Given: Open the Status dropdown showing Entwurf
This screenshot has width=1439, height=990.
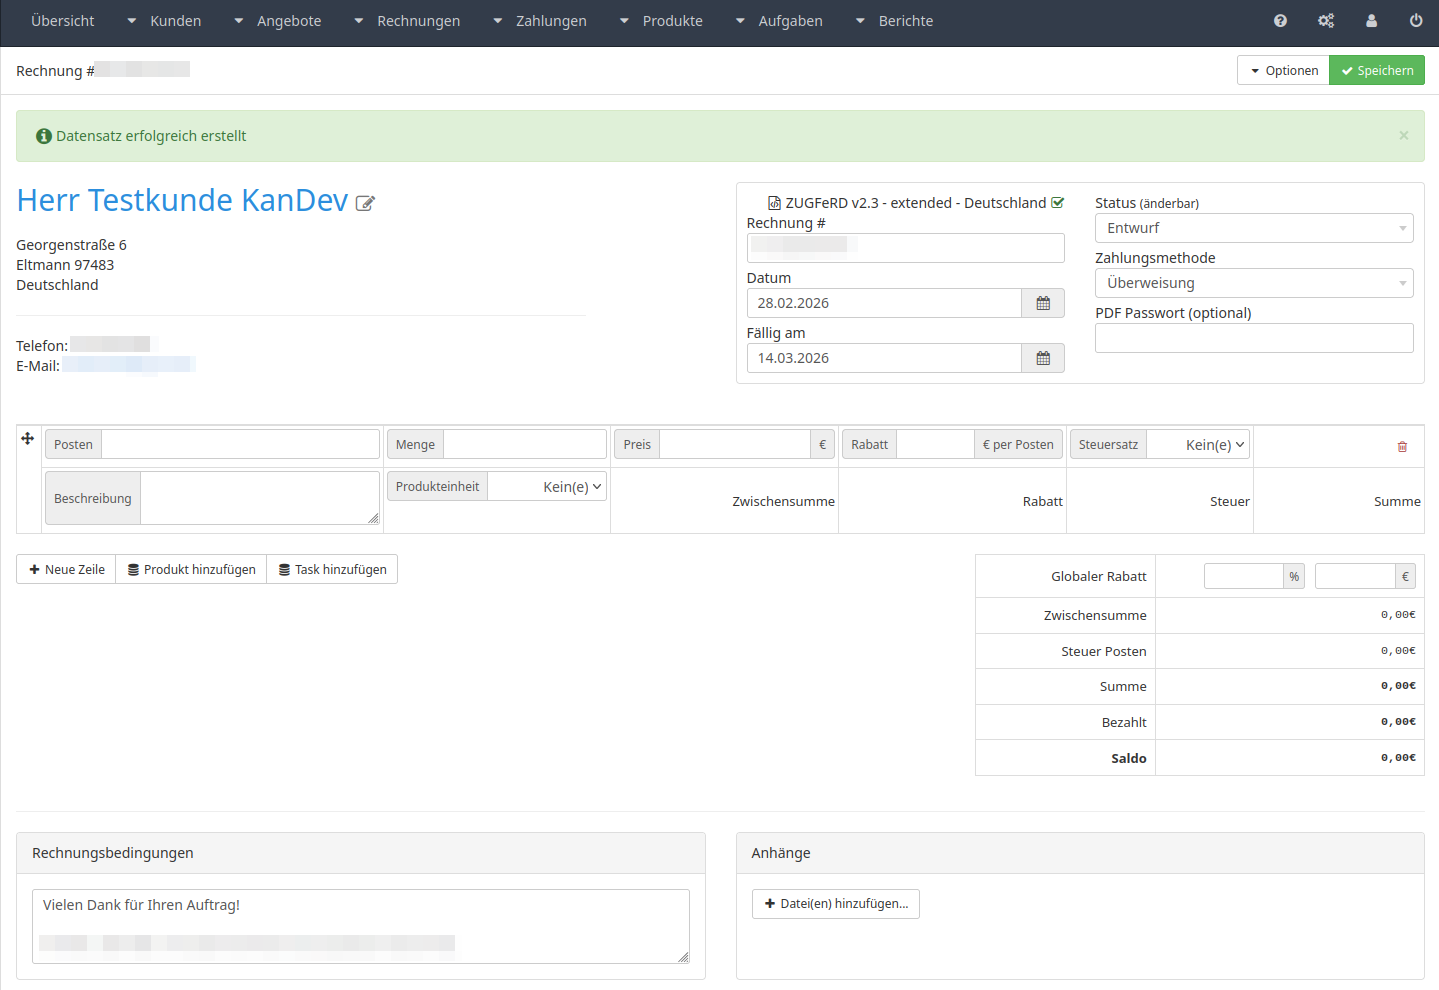Looking at the screenshot, I should 1253,228.
